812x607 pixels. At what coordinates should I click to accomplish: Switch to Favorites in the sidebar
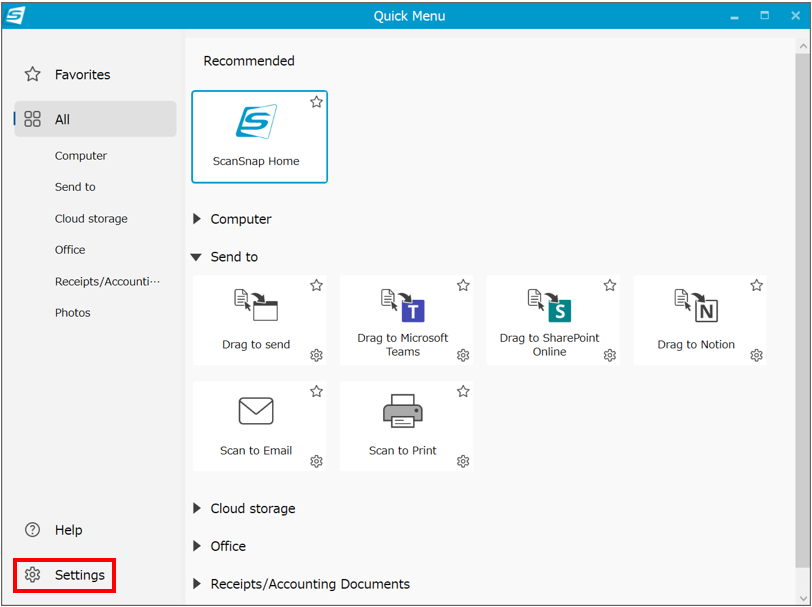82,75
